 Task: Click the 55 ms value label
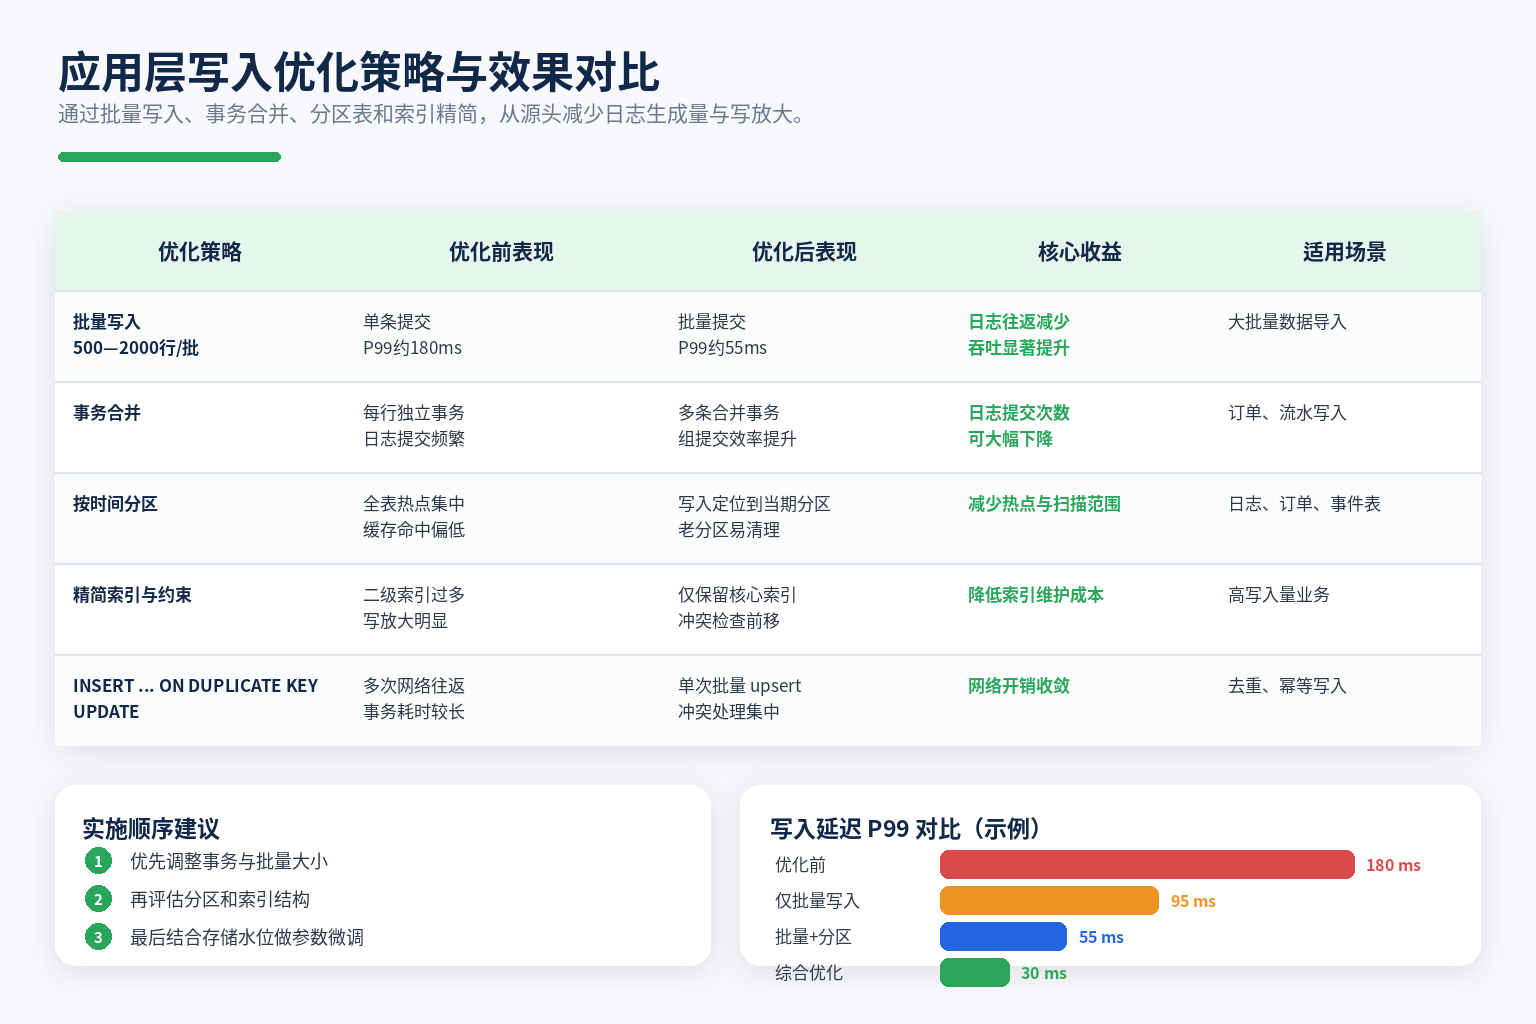pyautogui.click(x=1101, y=937)
